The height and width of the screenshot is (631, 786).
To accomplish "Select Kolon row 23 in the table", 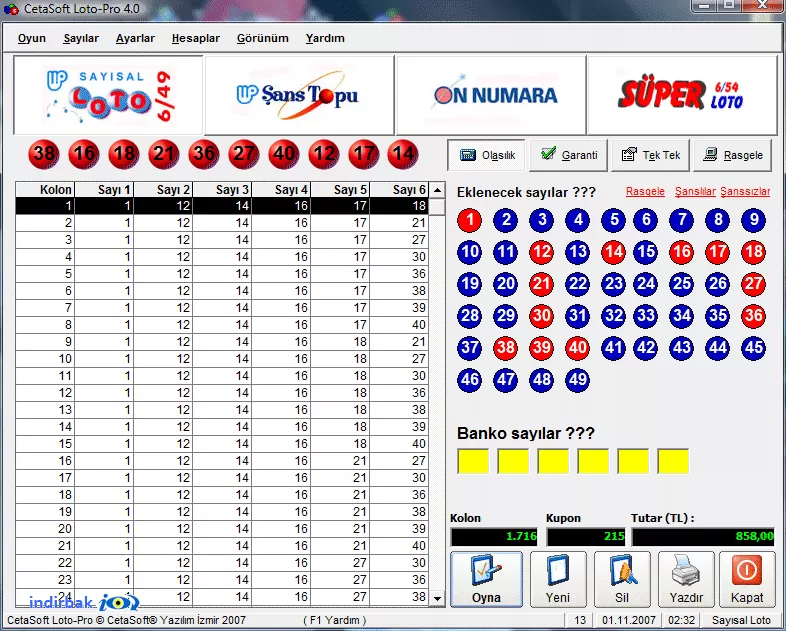I will 222,580.
